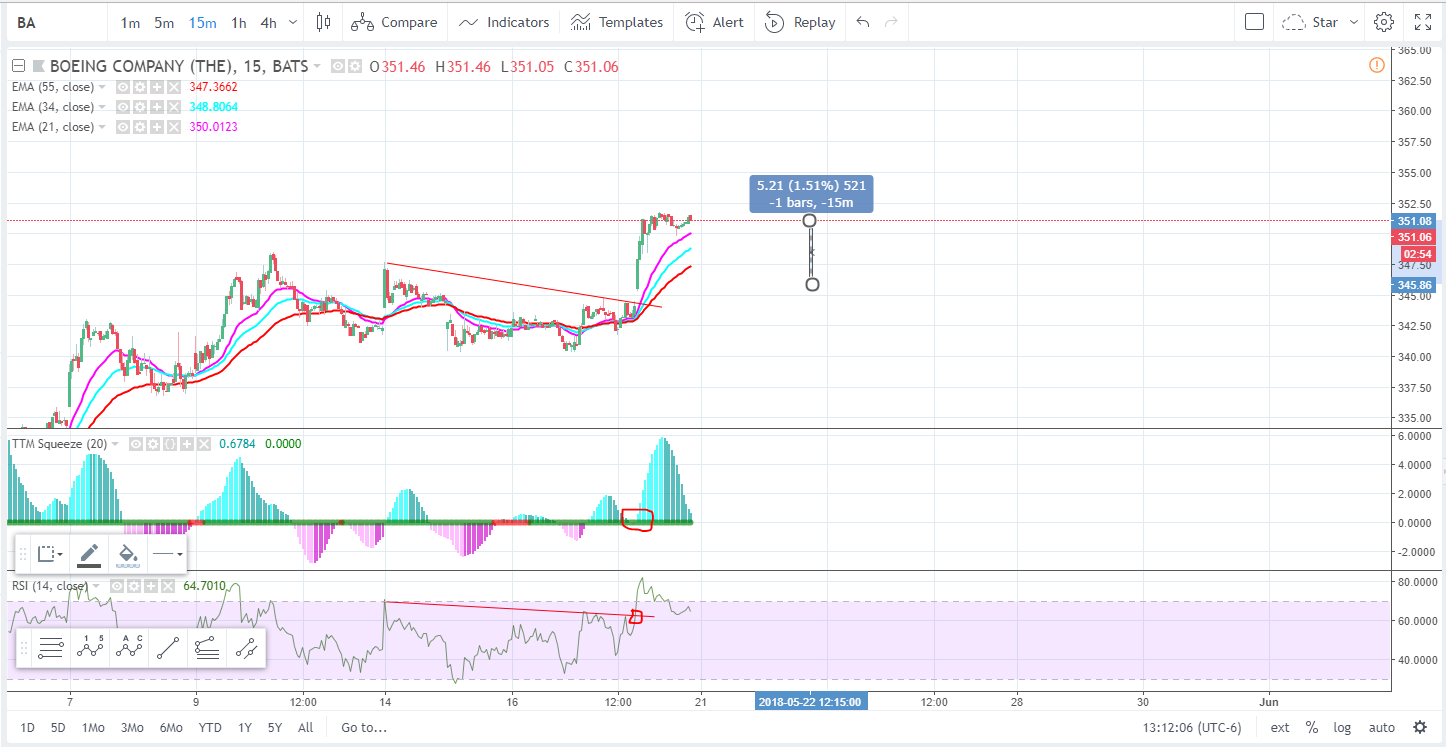Expand EMA (55, close) dropdown arrow
This screenshot has height=747, width=1446.
pos(102,87)
